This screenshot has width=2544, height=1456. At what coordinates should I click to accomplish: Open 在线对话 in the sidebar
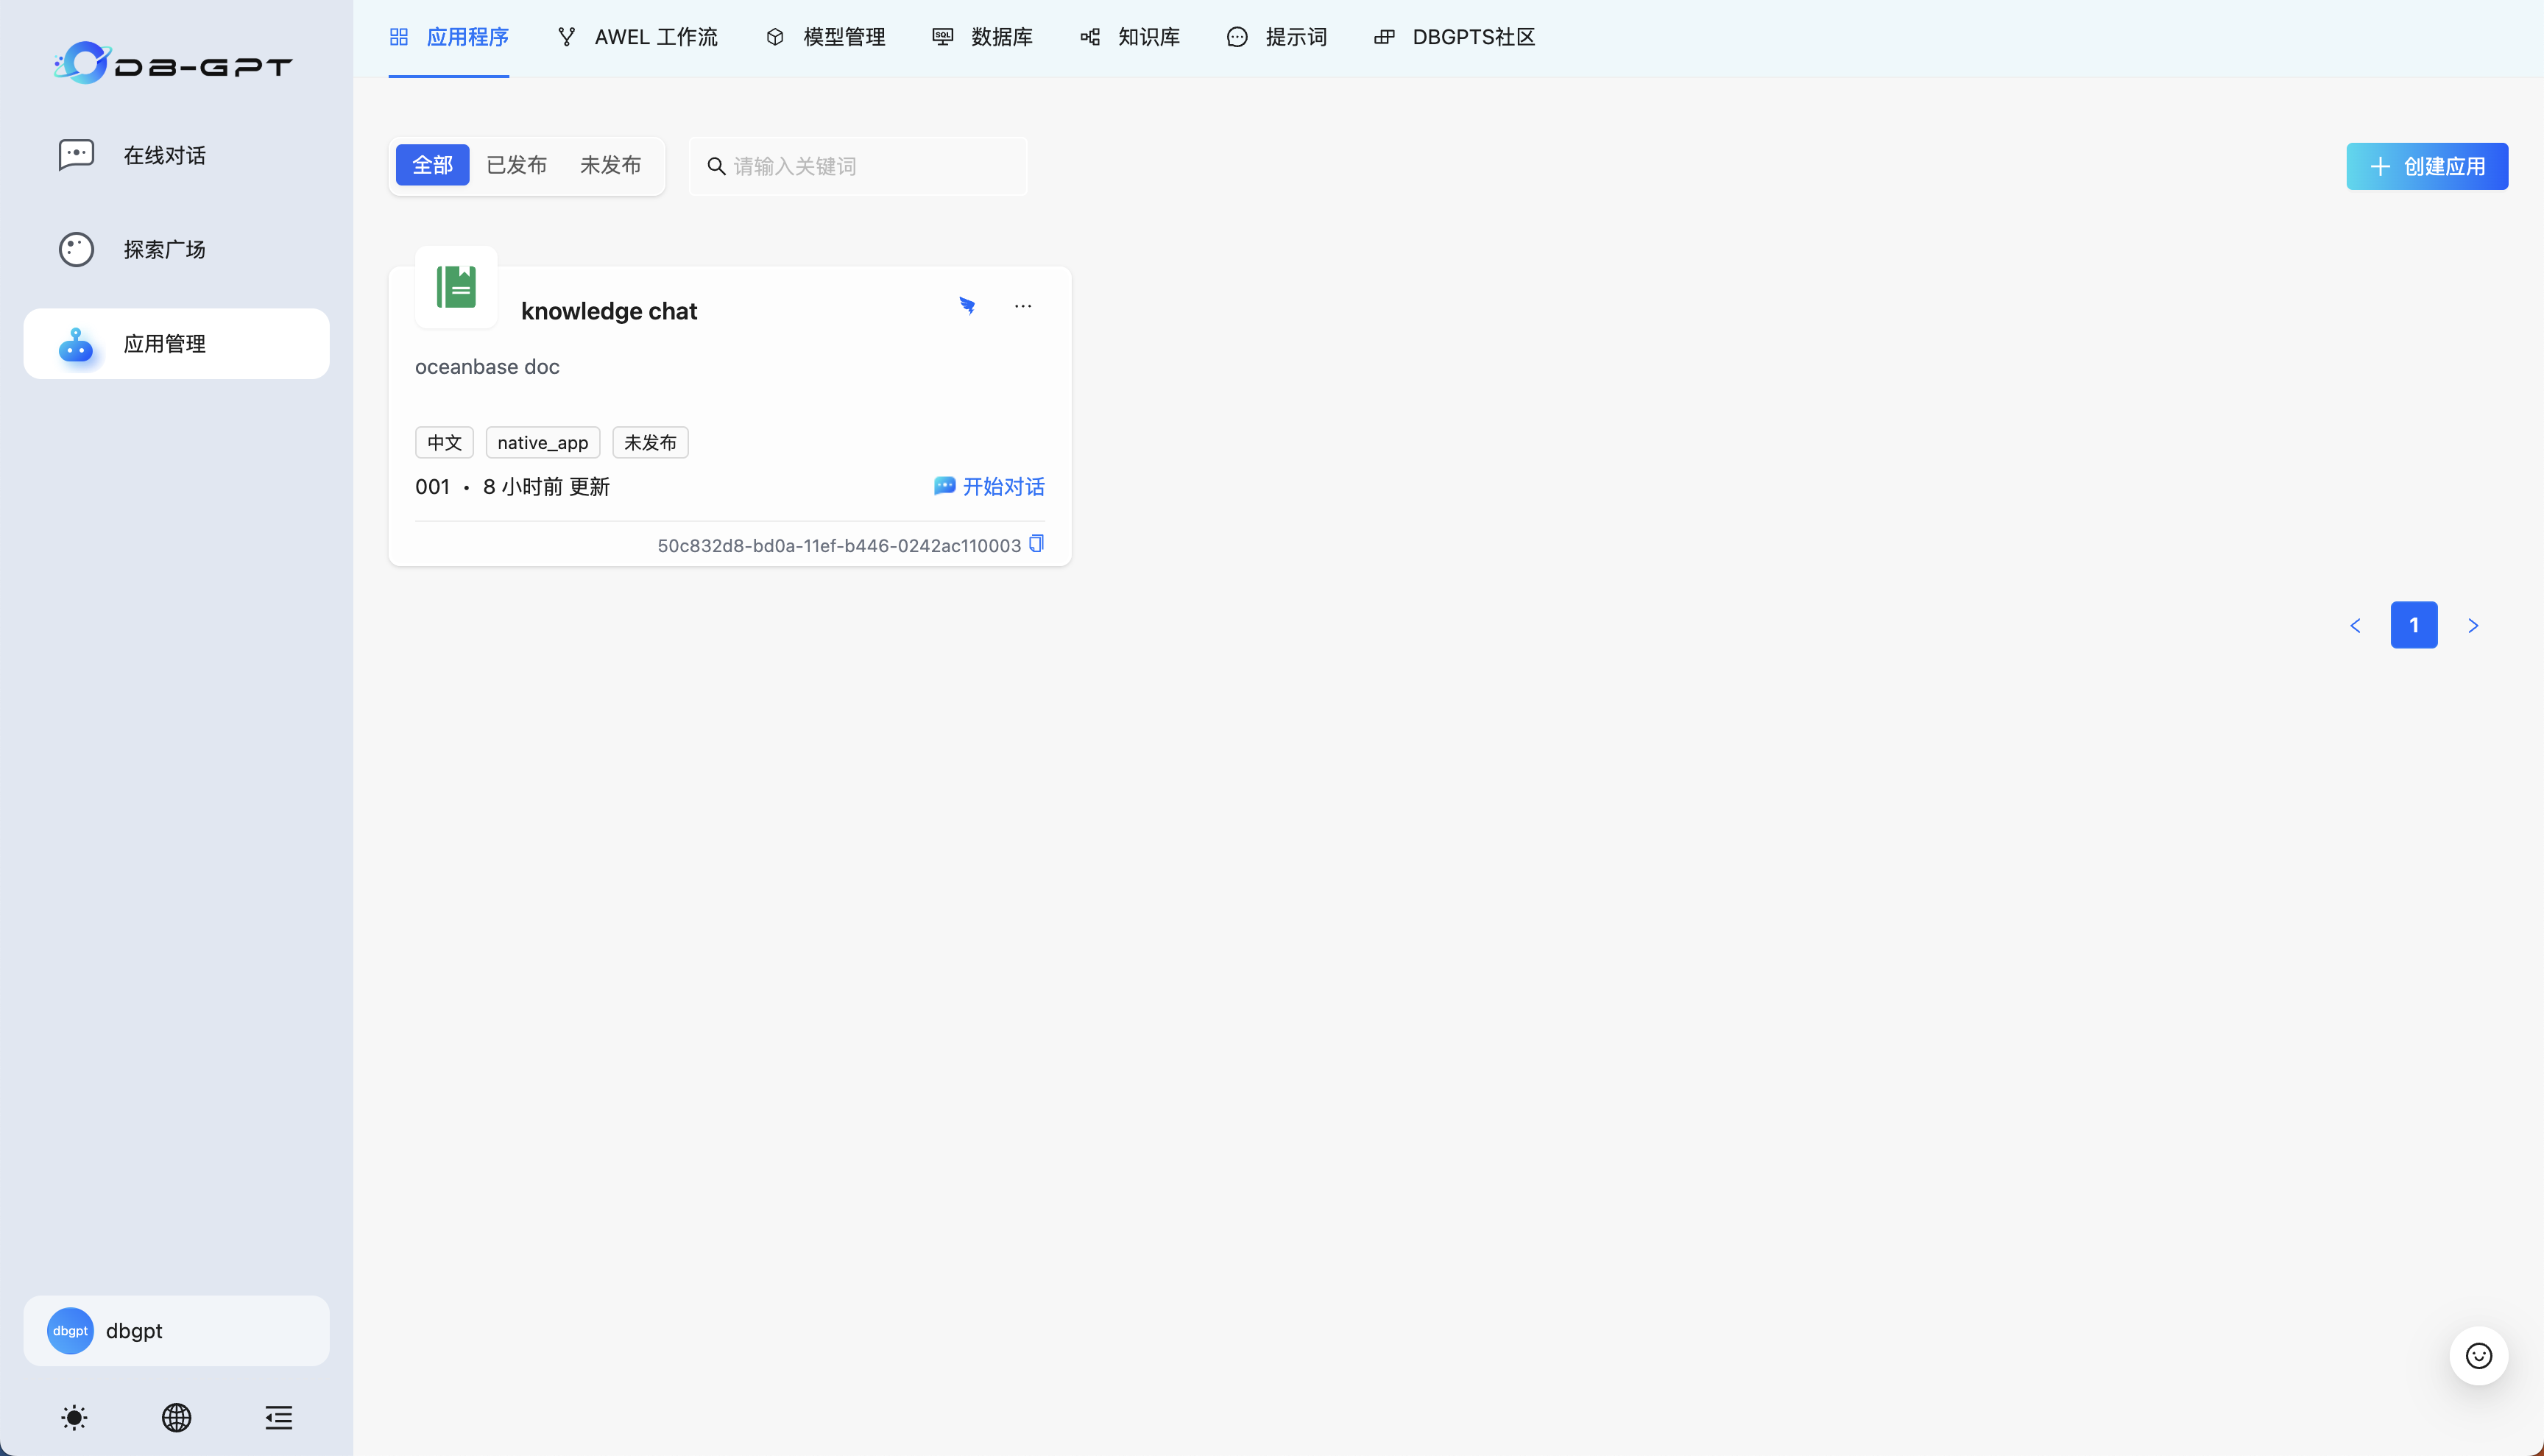[x=164, y=155]
